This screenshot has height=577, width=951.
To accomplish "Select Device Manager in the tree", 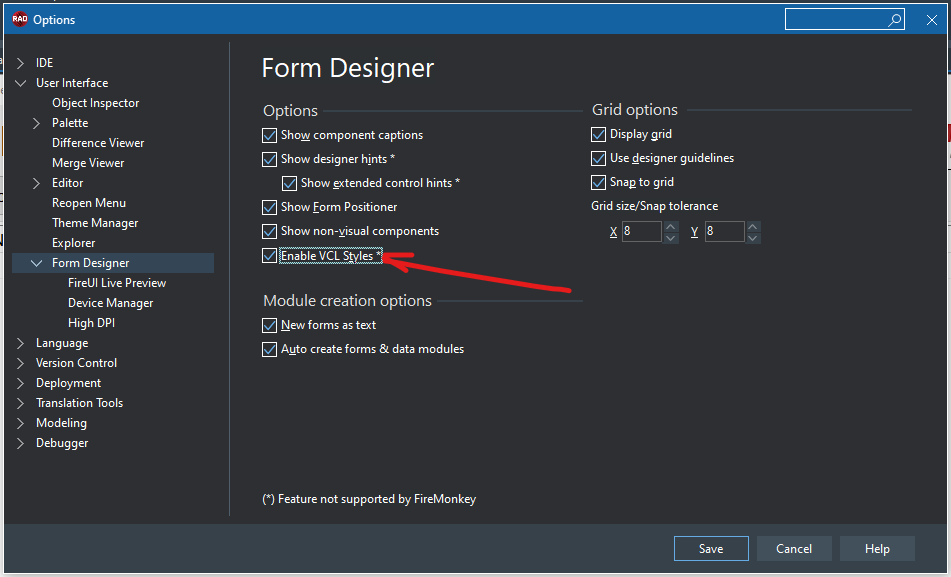I will click(110, 303).
